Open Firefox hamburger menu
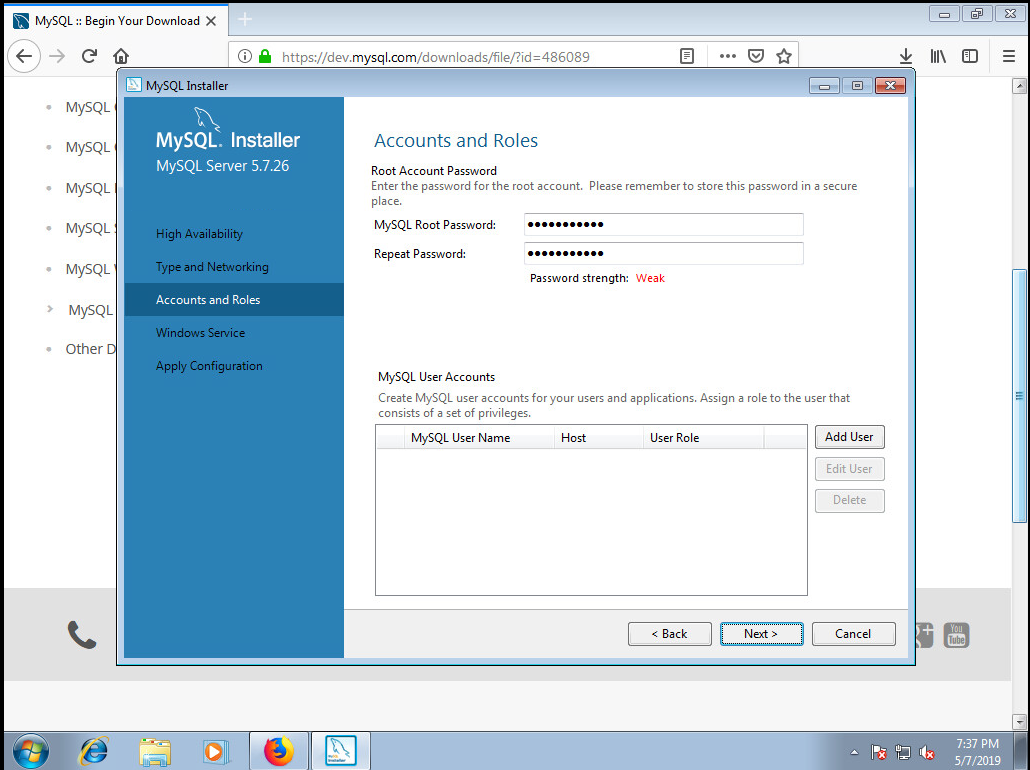This screenshot has height=770, width=1030. point(1009,57)
